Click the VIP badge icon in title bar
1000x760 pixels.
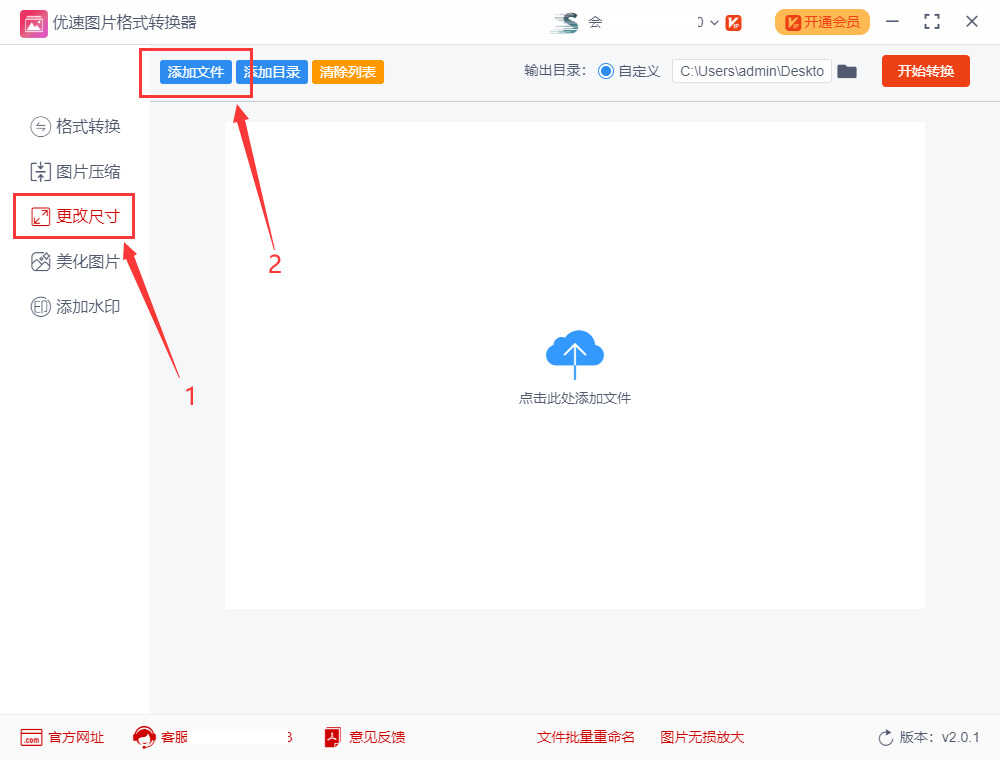click(x=733, y=22)
